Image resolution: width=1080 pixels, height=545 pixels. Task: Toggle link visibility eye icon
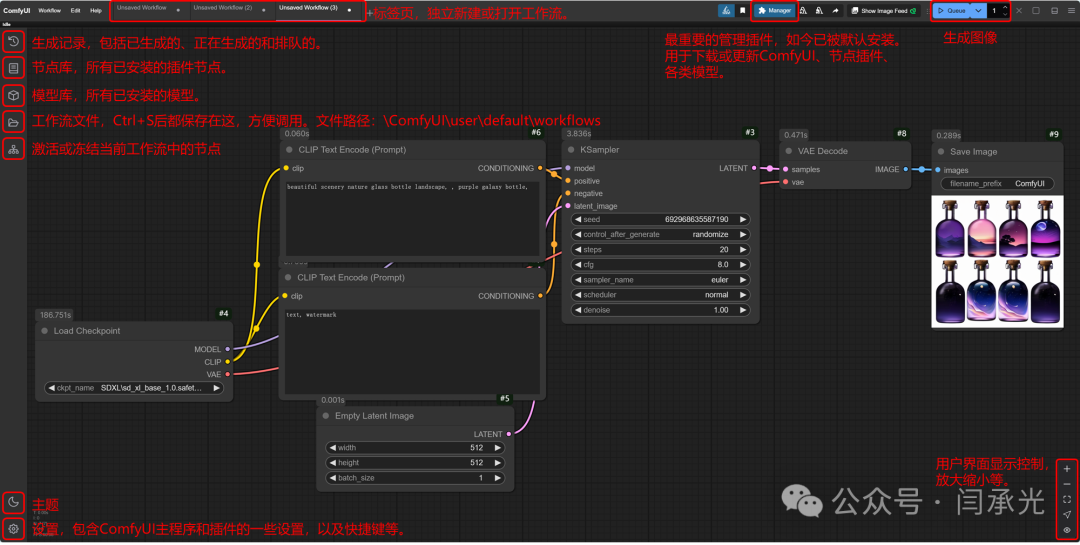pos(1067,530)
